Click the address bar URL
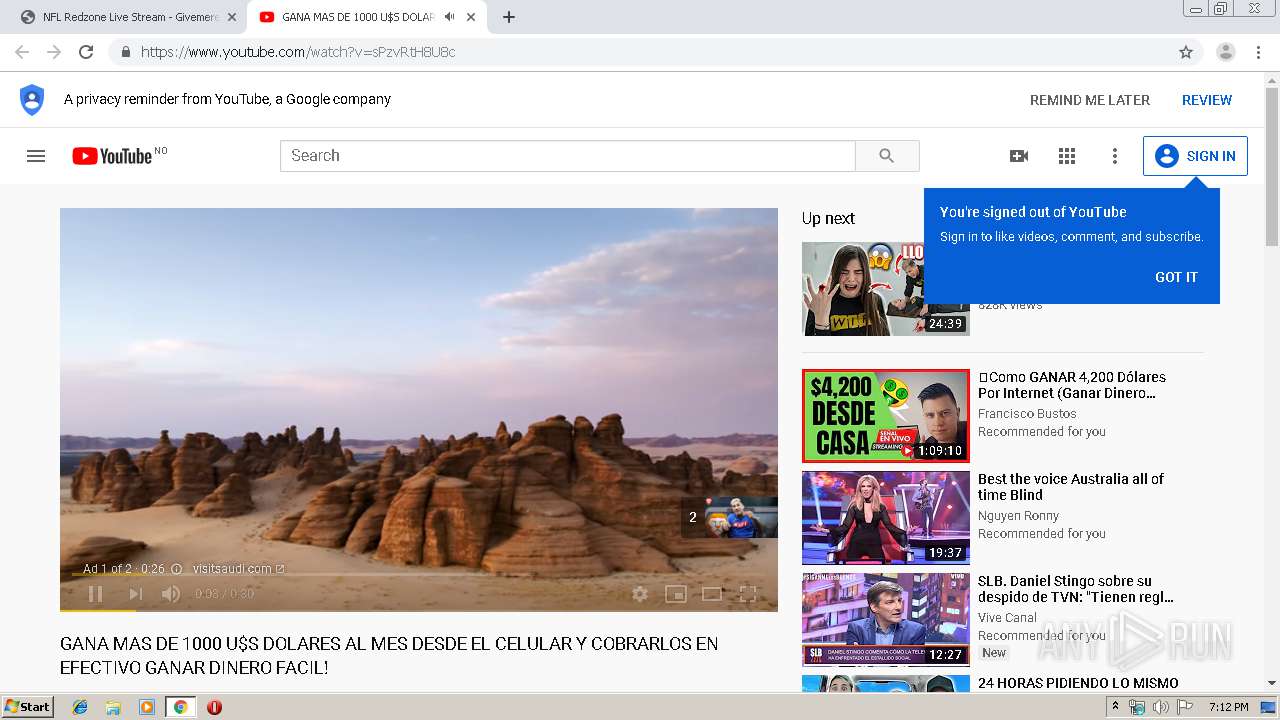Viewport: 1280px width, 720px height. click(x=298, y=52)
